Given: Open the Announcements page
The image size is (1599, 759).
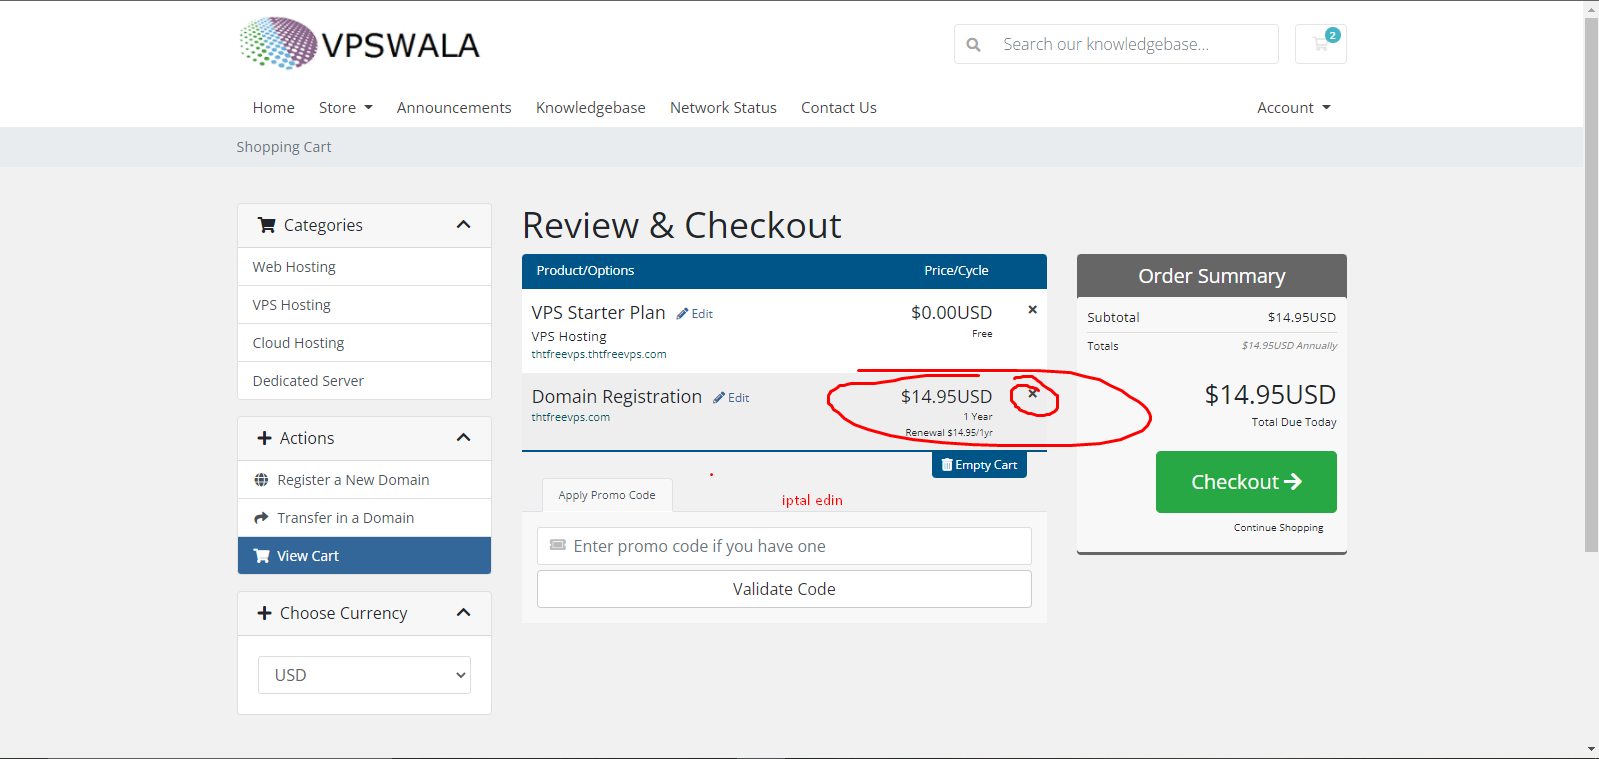Looking at the screenshot, I should (454, 108).
